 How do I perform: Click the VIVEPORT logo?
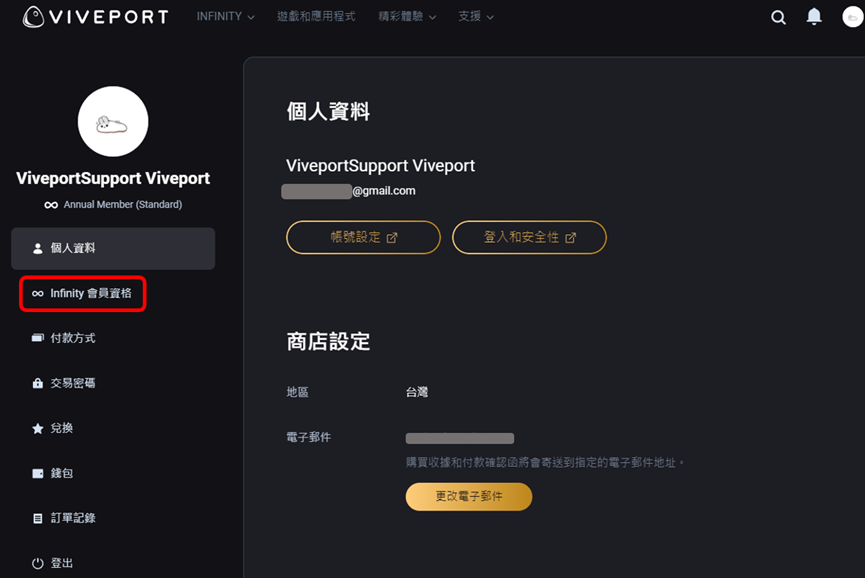(x=95, y=17)
